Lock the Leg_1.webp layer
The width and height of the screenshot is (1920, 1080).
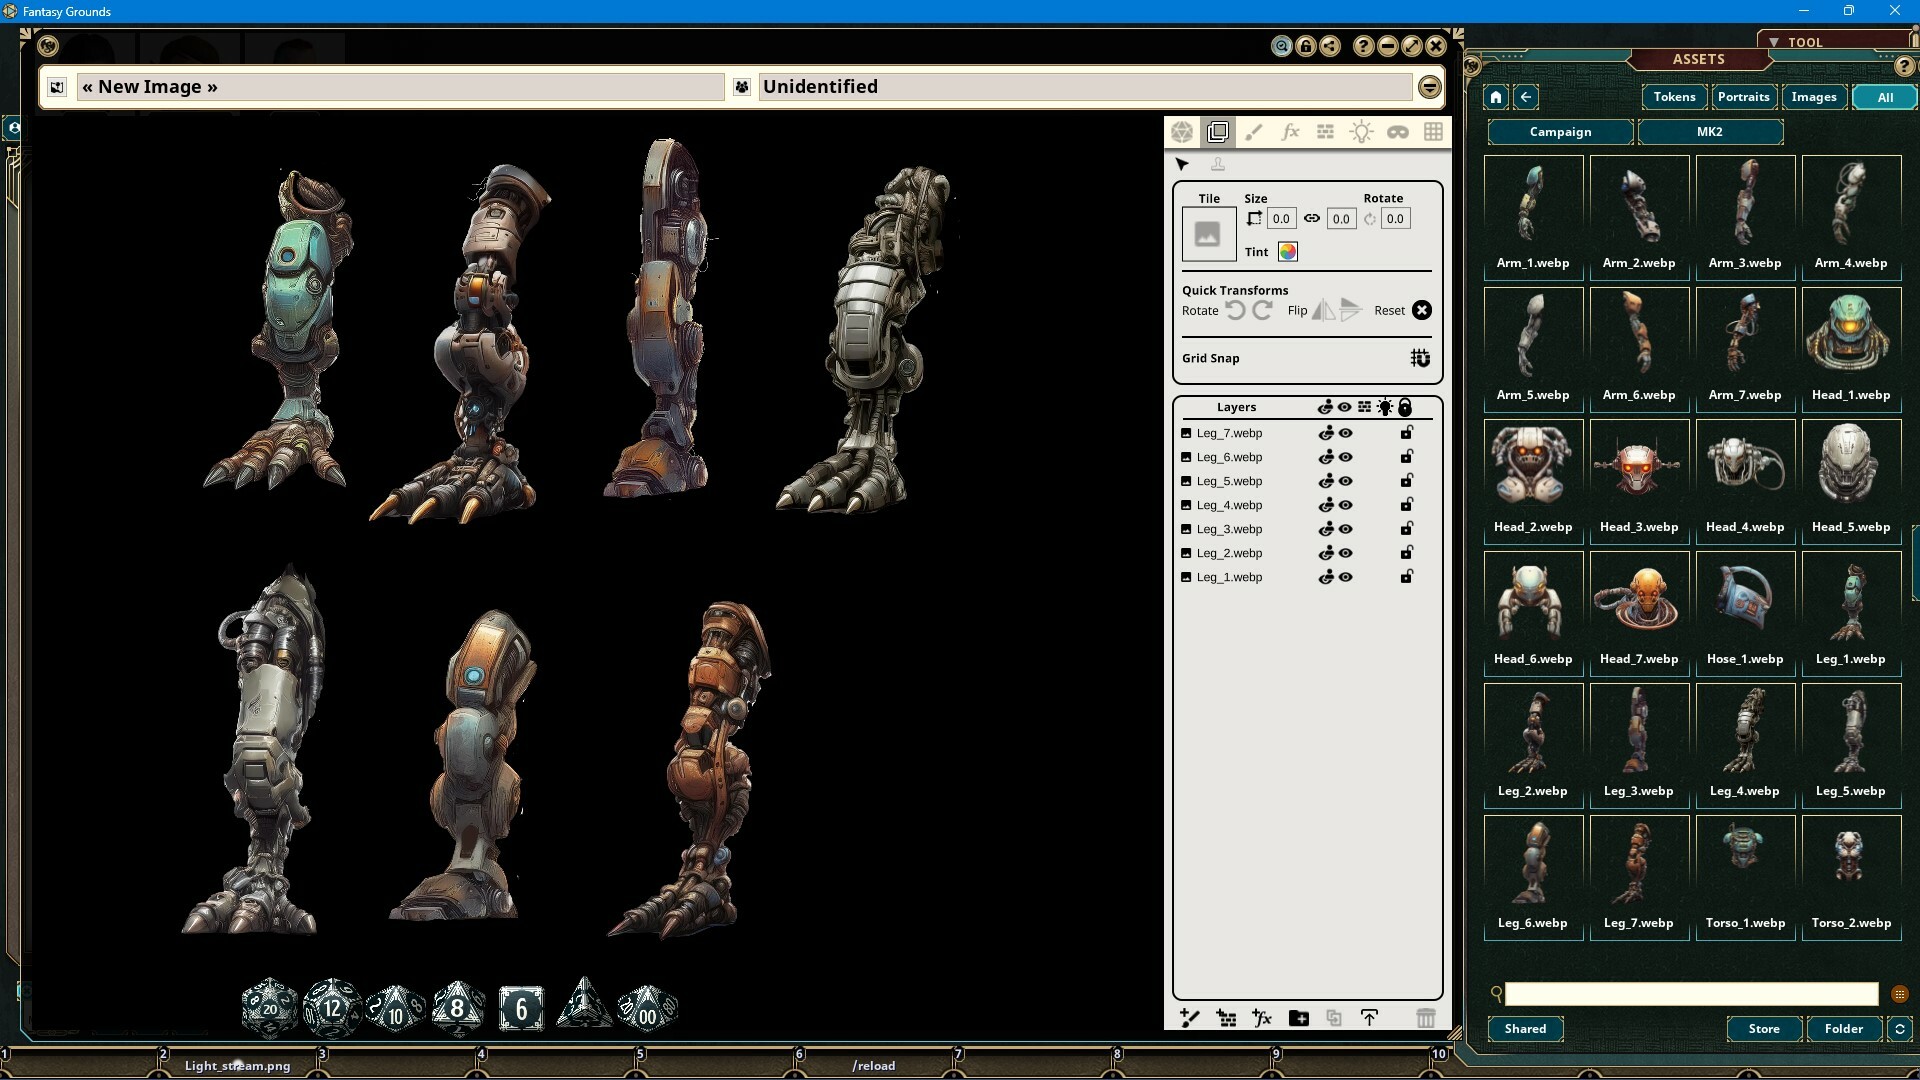pos(1406,577)
